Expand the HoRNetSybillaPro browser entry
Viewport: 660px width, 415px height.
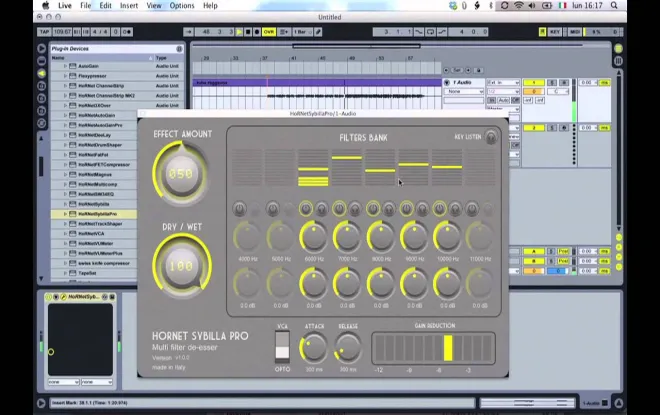point(65,214)
